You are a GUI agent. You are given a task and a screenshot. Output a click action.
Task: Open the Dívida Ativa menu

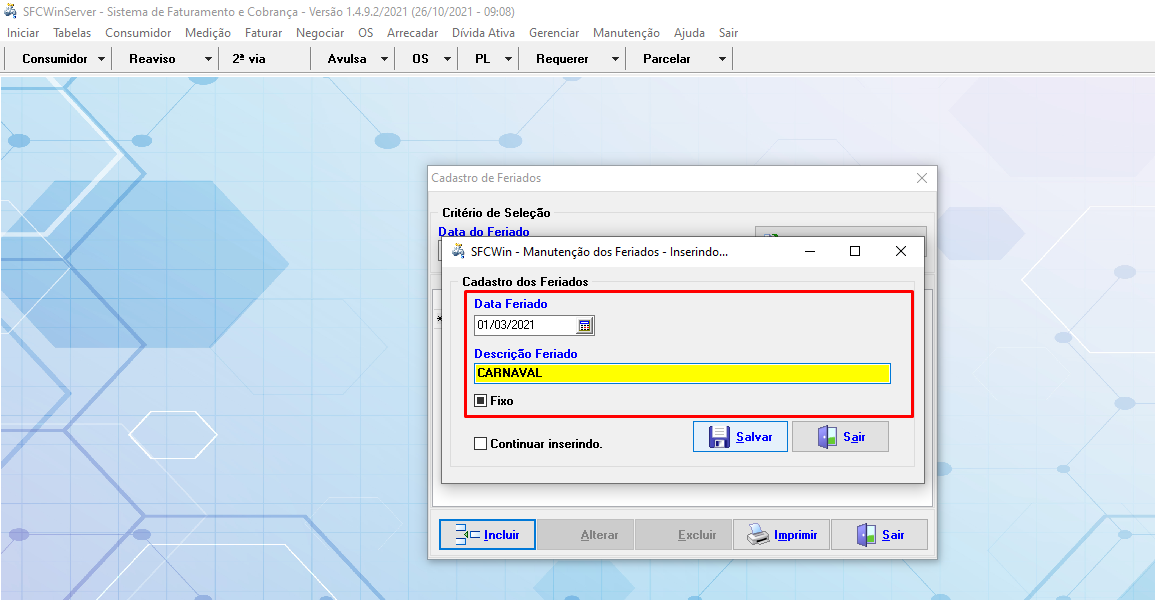pos(484,33)
